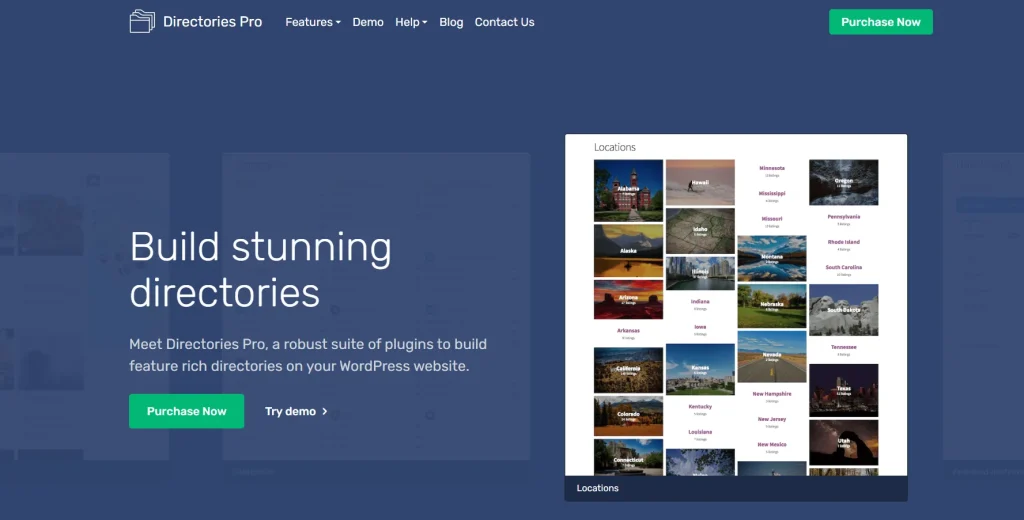
Task: Click the Tennessee text link
Action: (844, 347)
